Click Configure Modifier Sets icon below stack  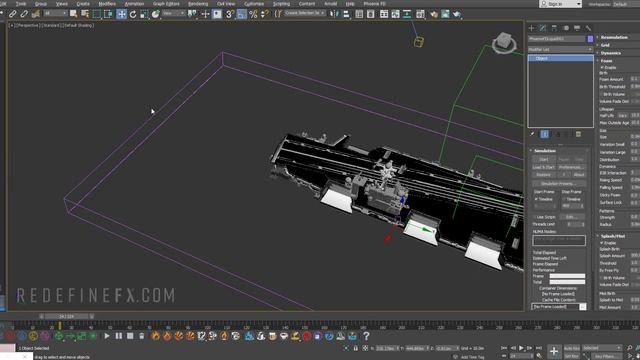tap(578, 134)
